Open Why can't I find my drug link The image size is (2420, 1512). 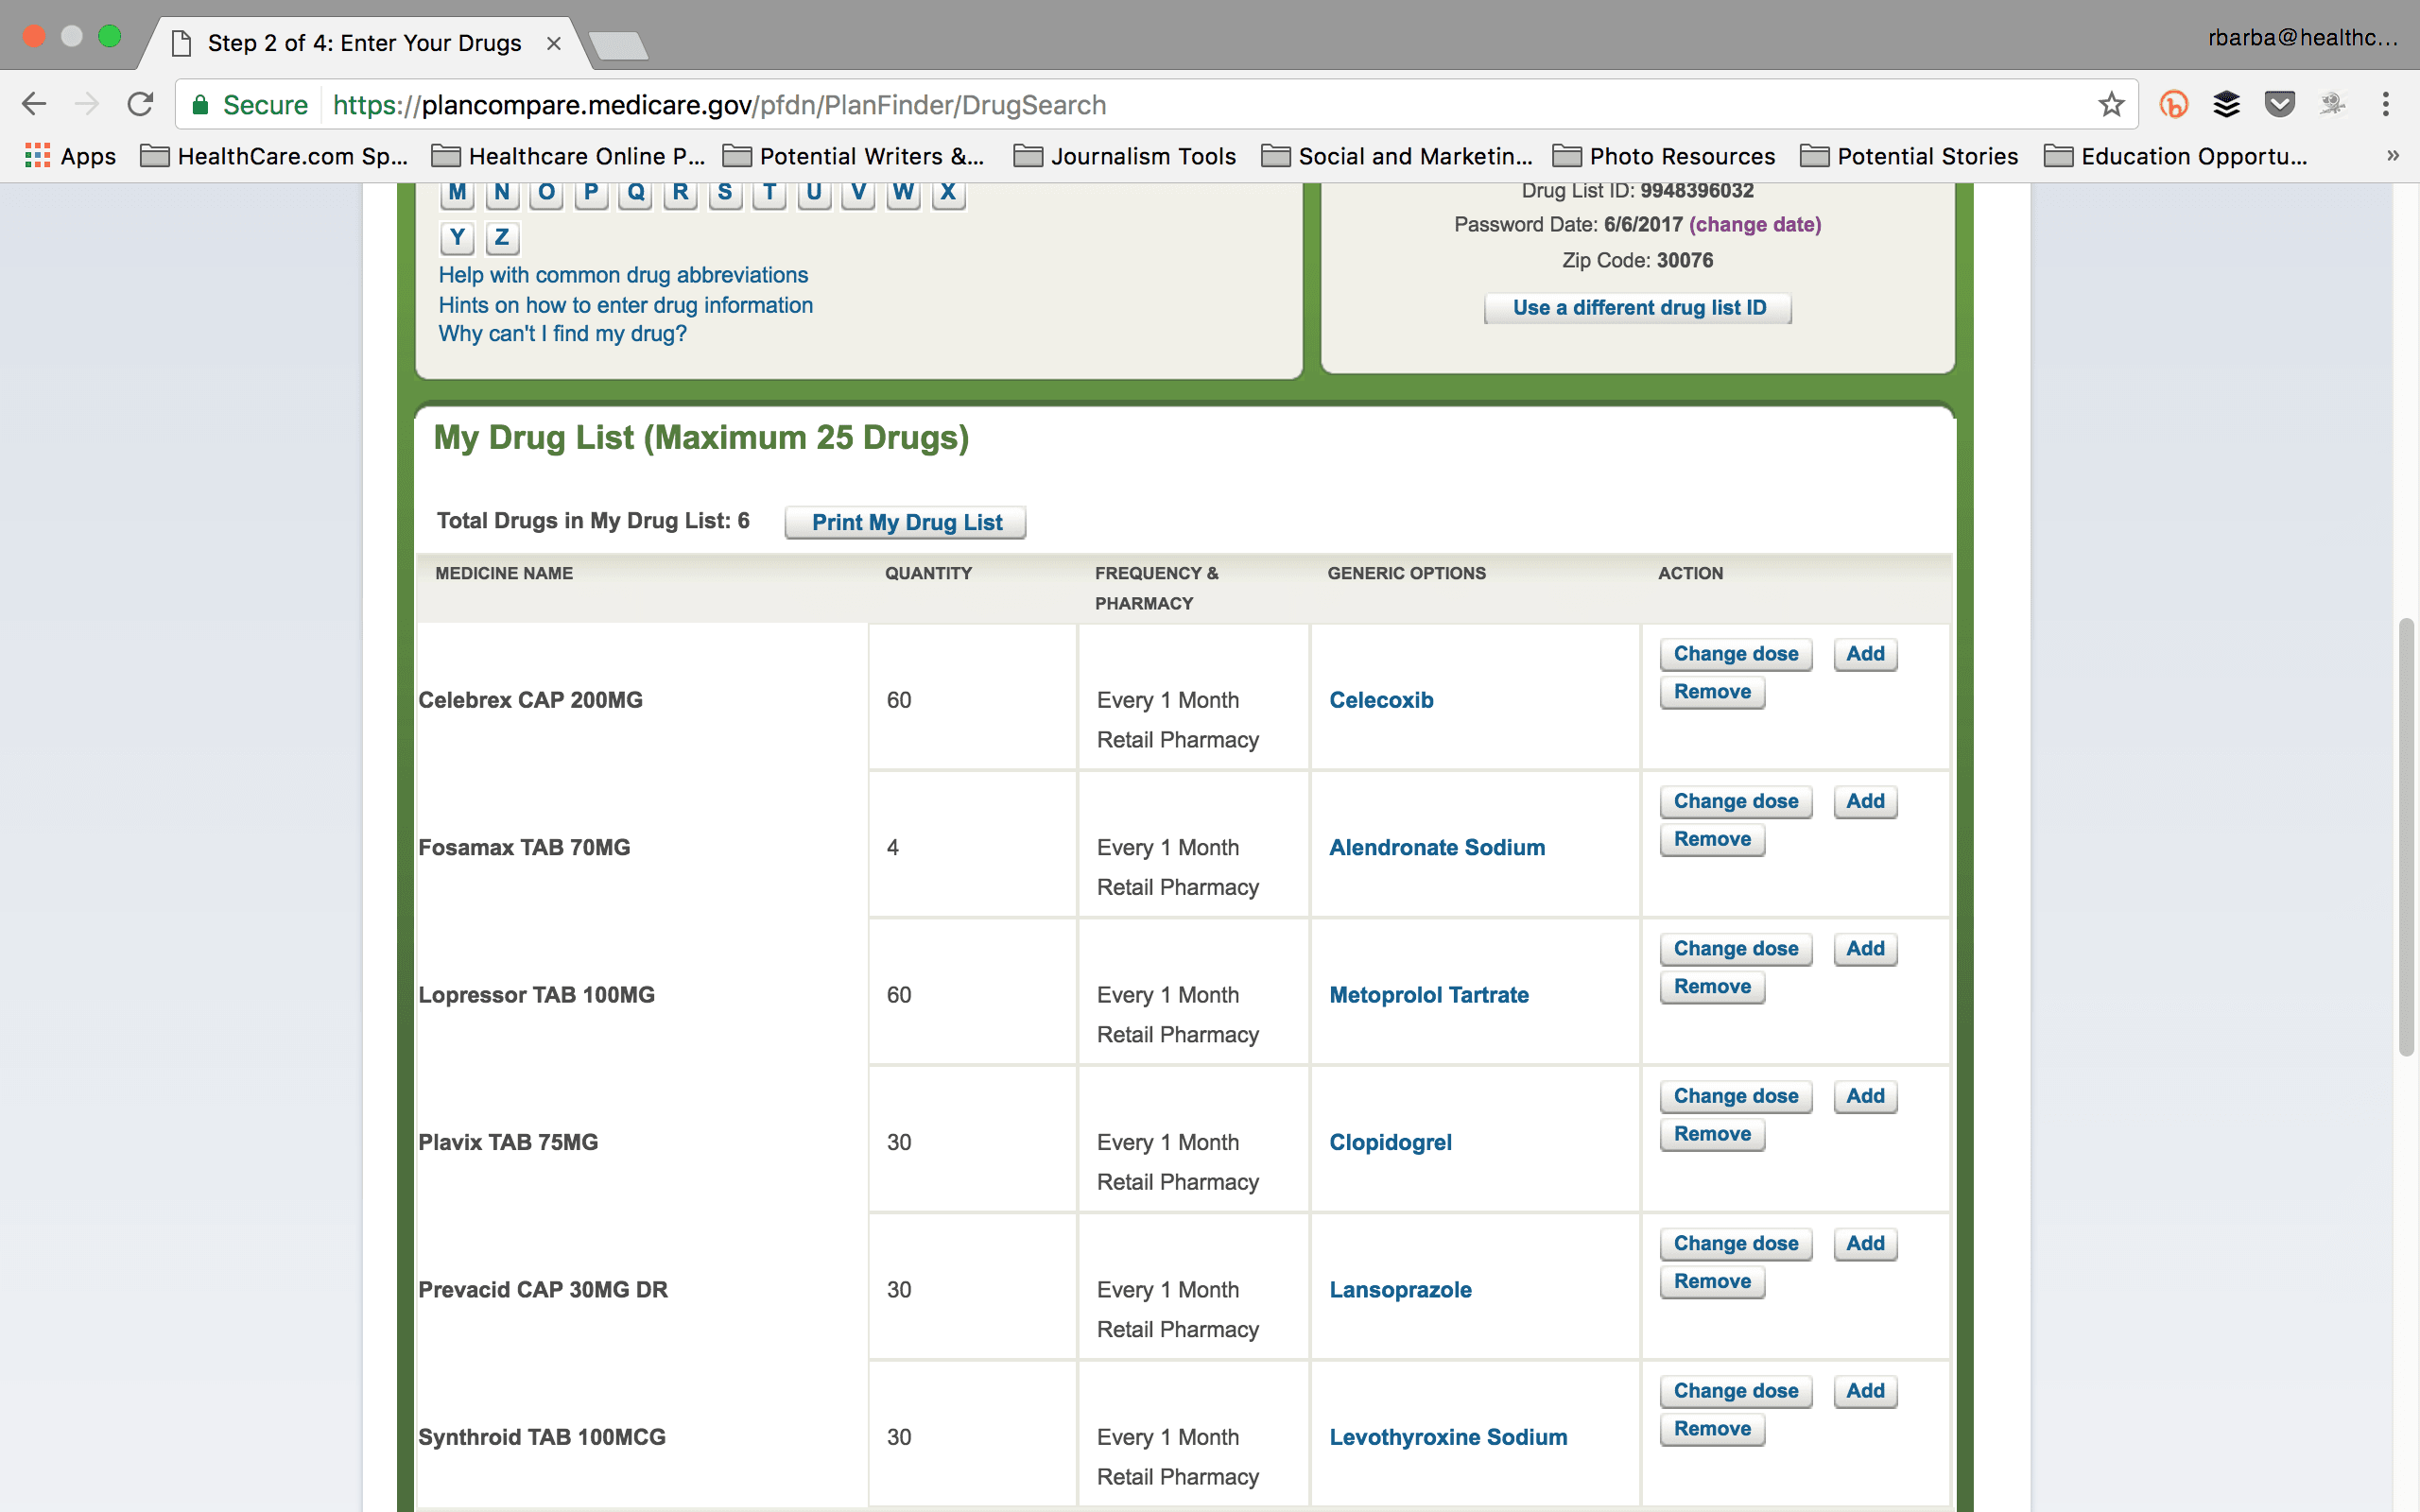tap(562, 334)
